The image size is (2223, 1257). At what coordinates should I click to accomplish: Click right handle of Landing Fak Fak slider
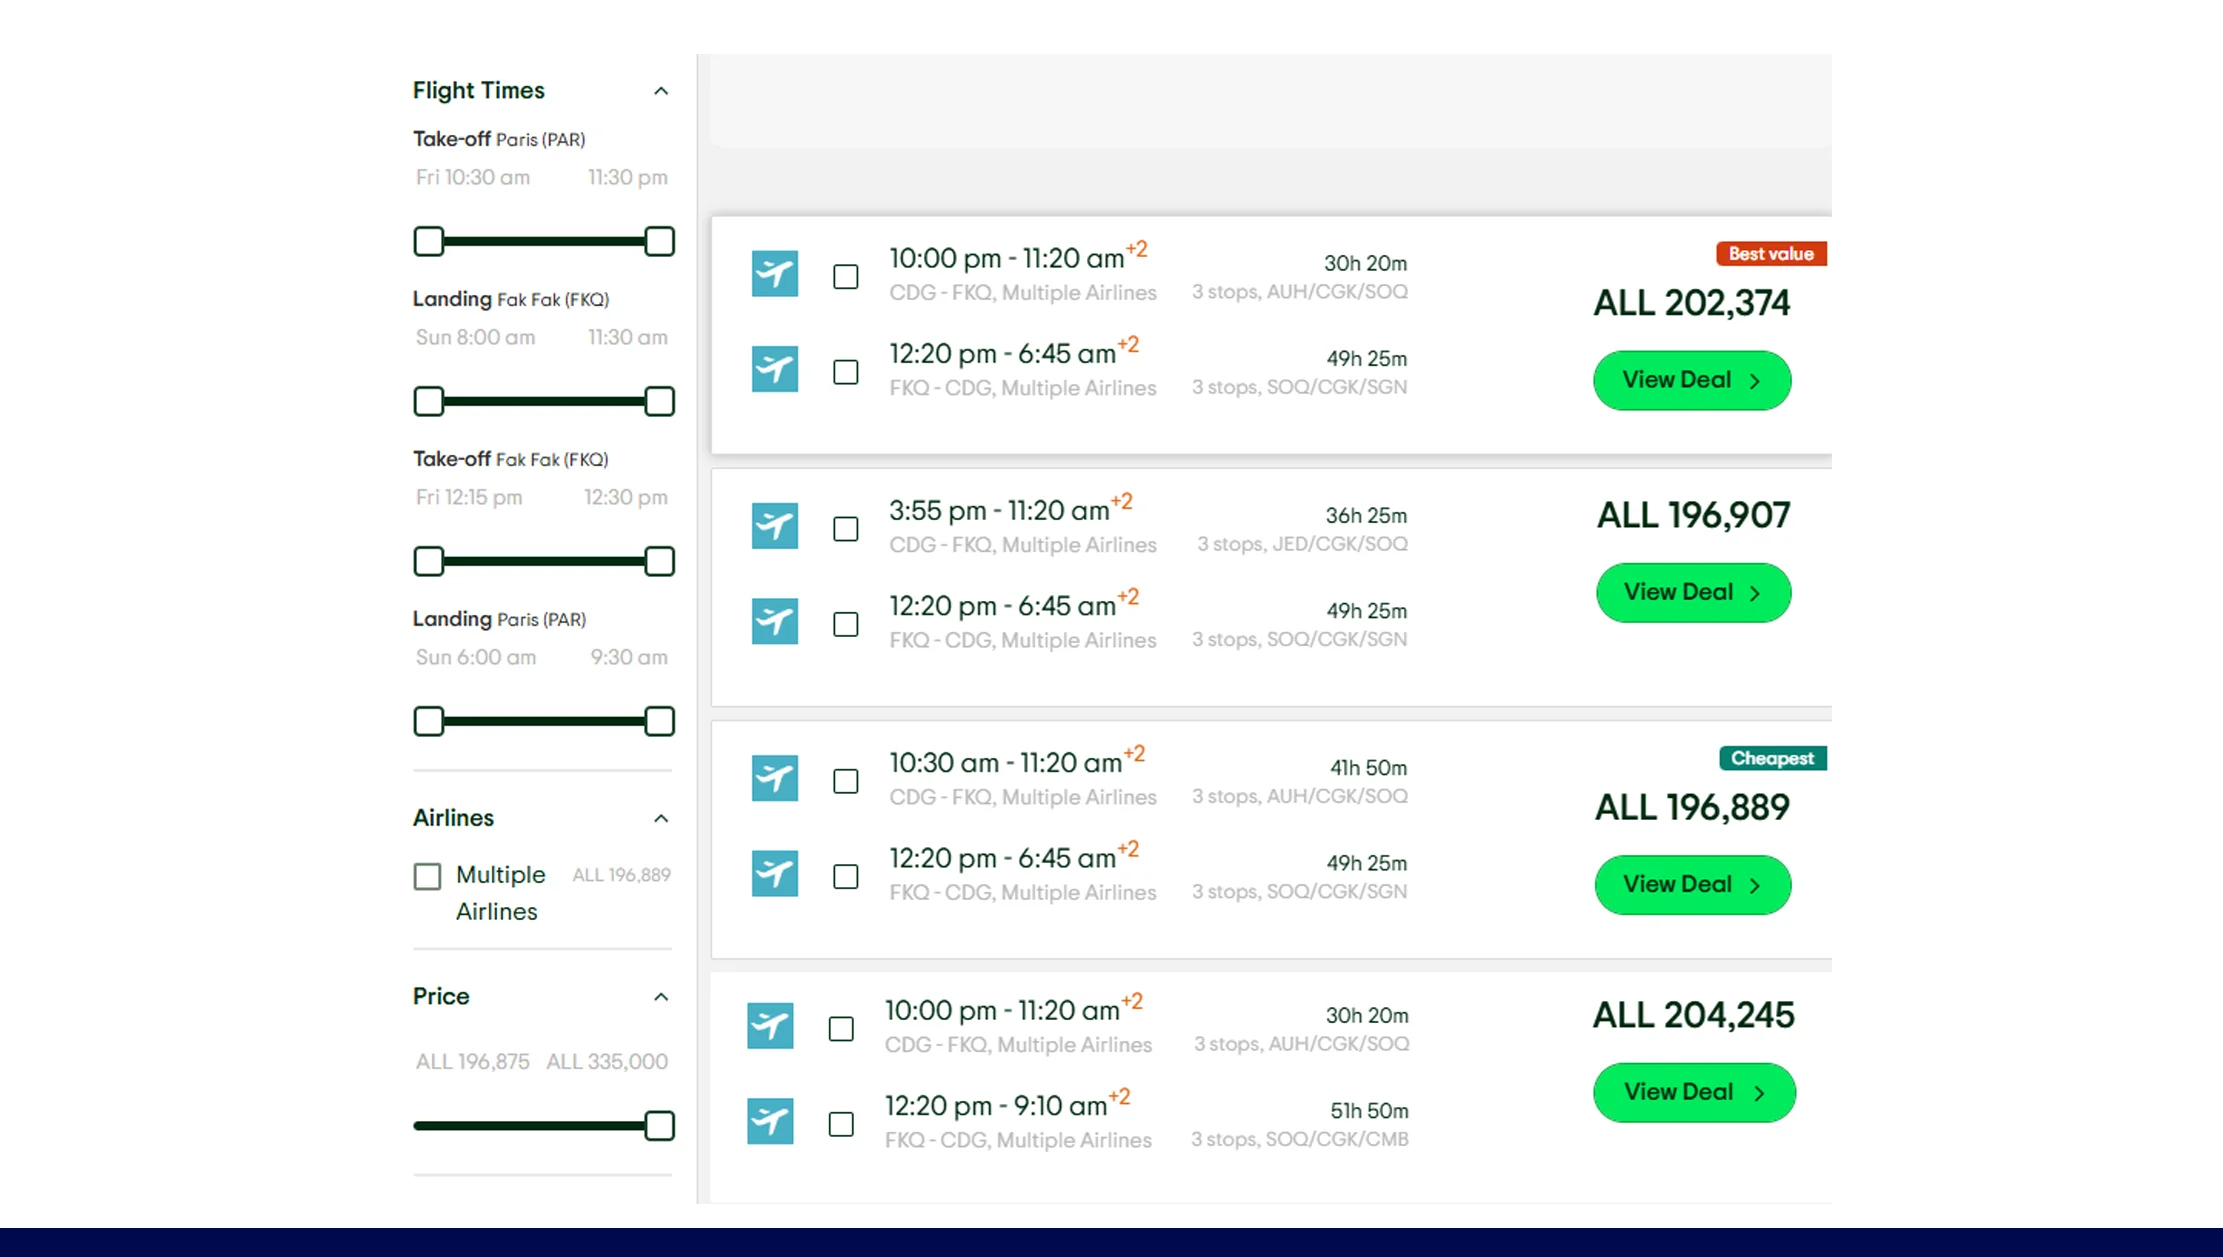click(660, 401)
